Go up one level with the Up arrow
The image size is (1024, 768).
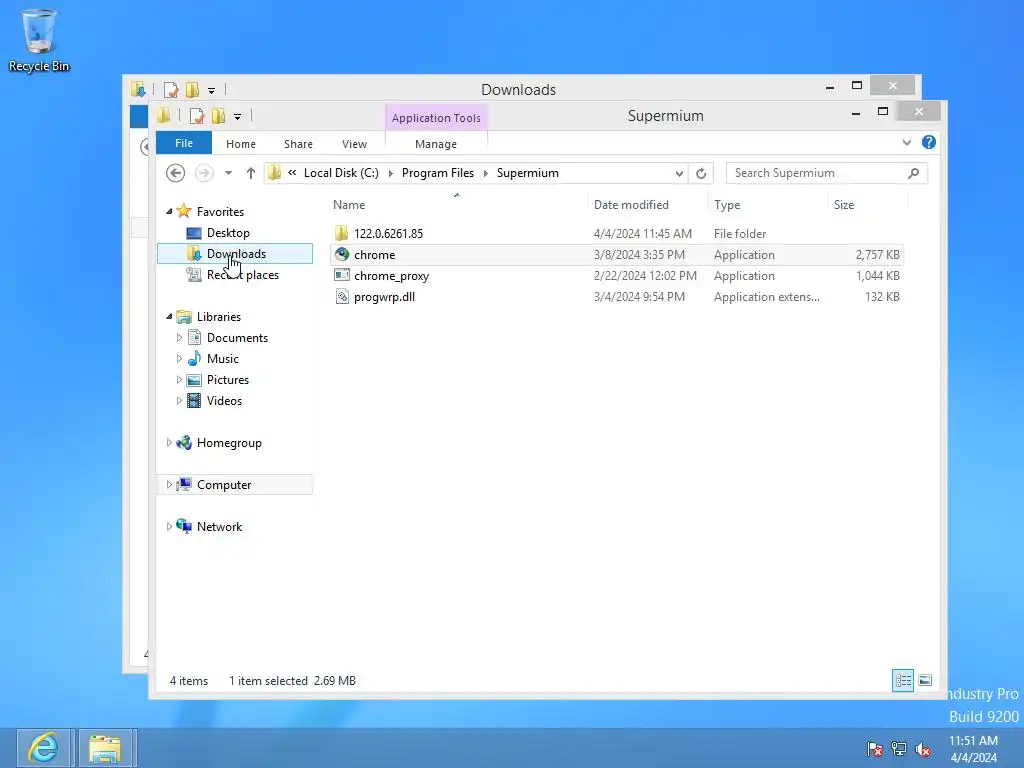(251, 173)
